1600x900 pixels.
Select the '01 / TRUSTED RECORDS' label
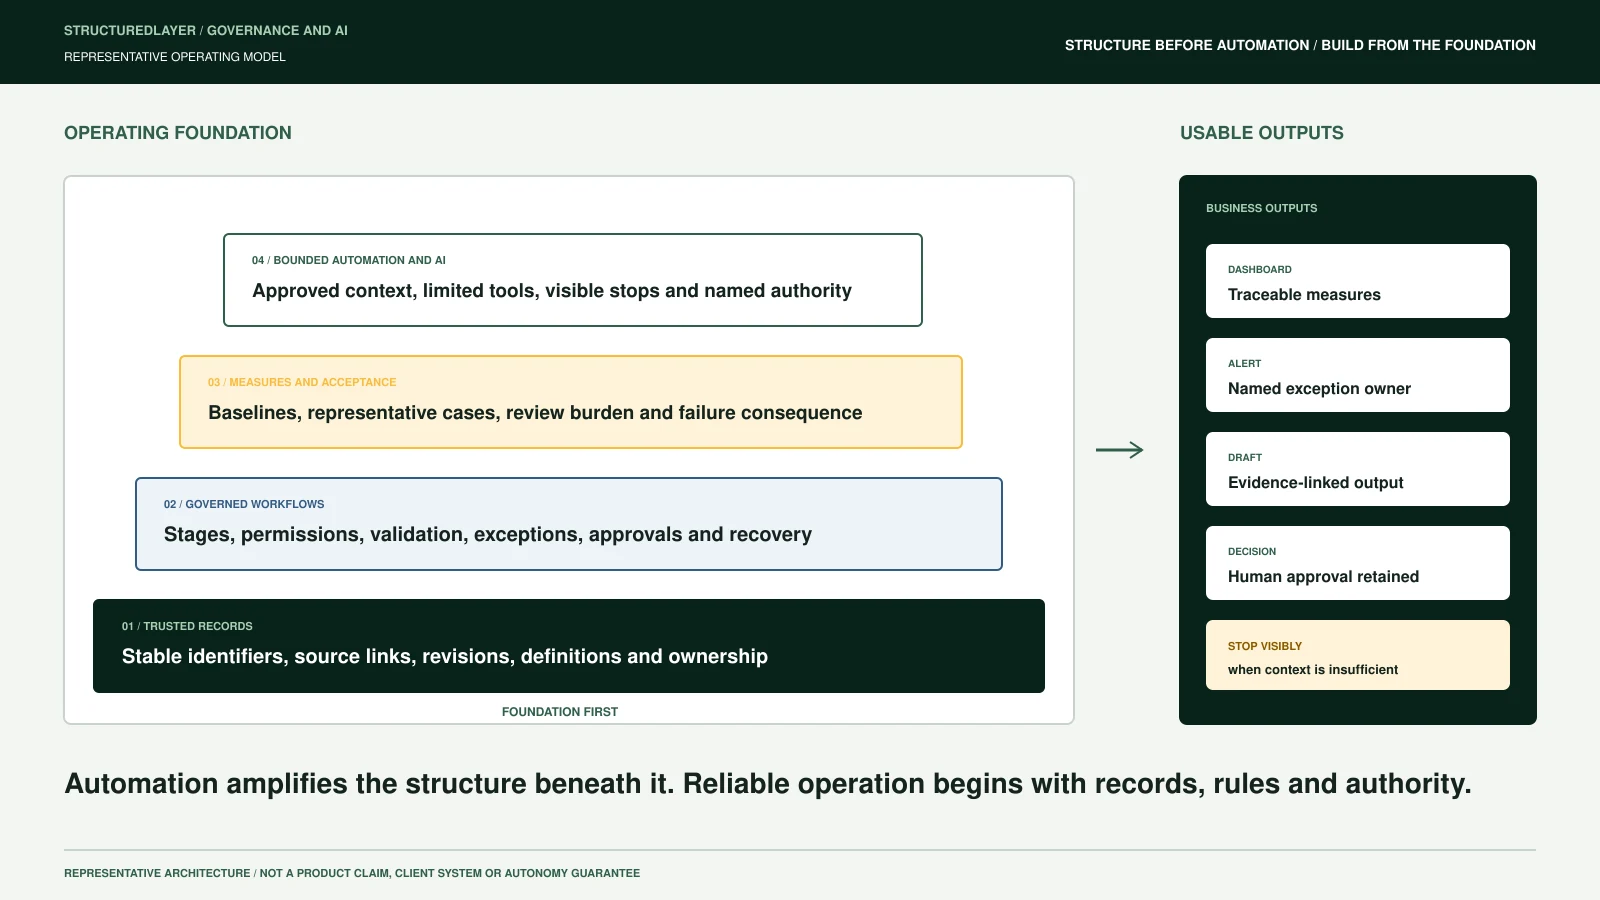187,626
